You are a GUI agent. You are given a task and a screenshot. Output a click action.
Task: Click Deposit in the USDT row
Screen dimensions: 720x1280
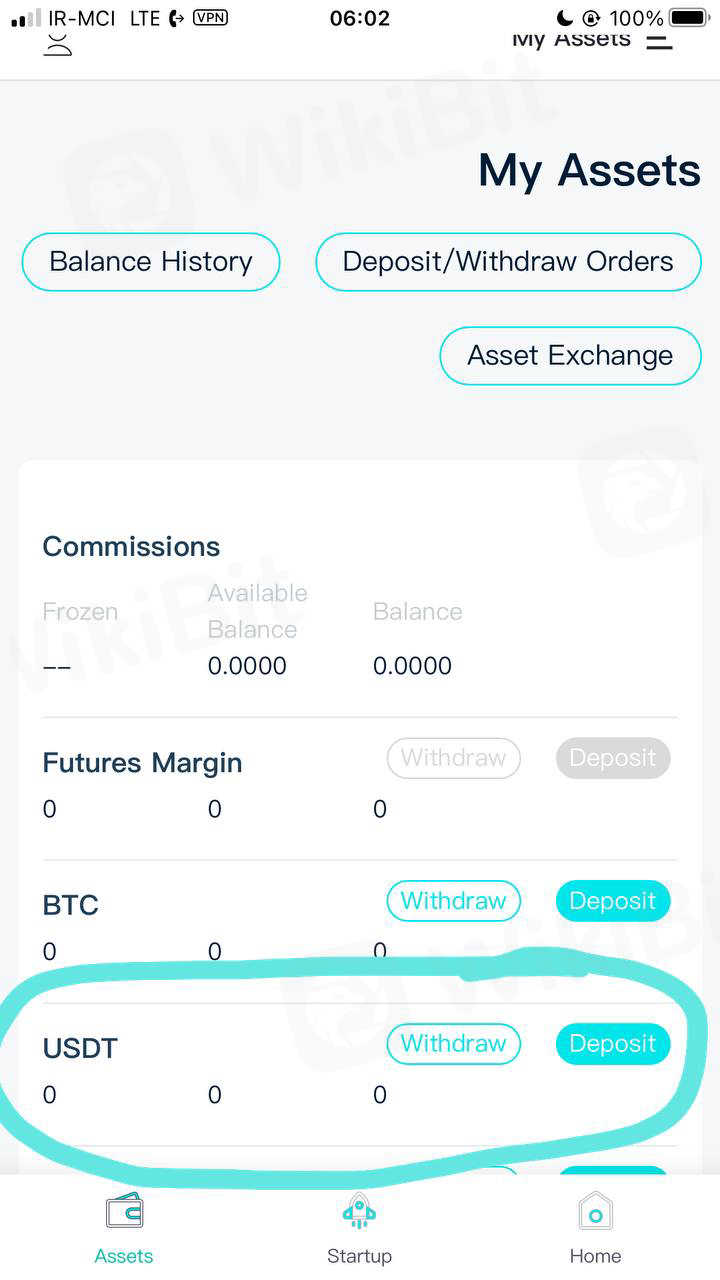[x=612, y=1044]
